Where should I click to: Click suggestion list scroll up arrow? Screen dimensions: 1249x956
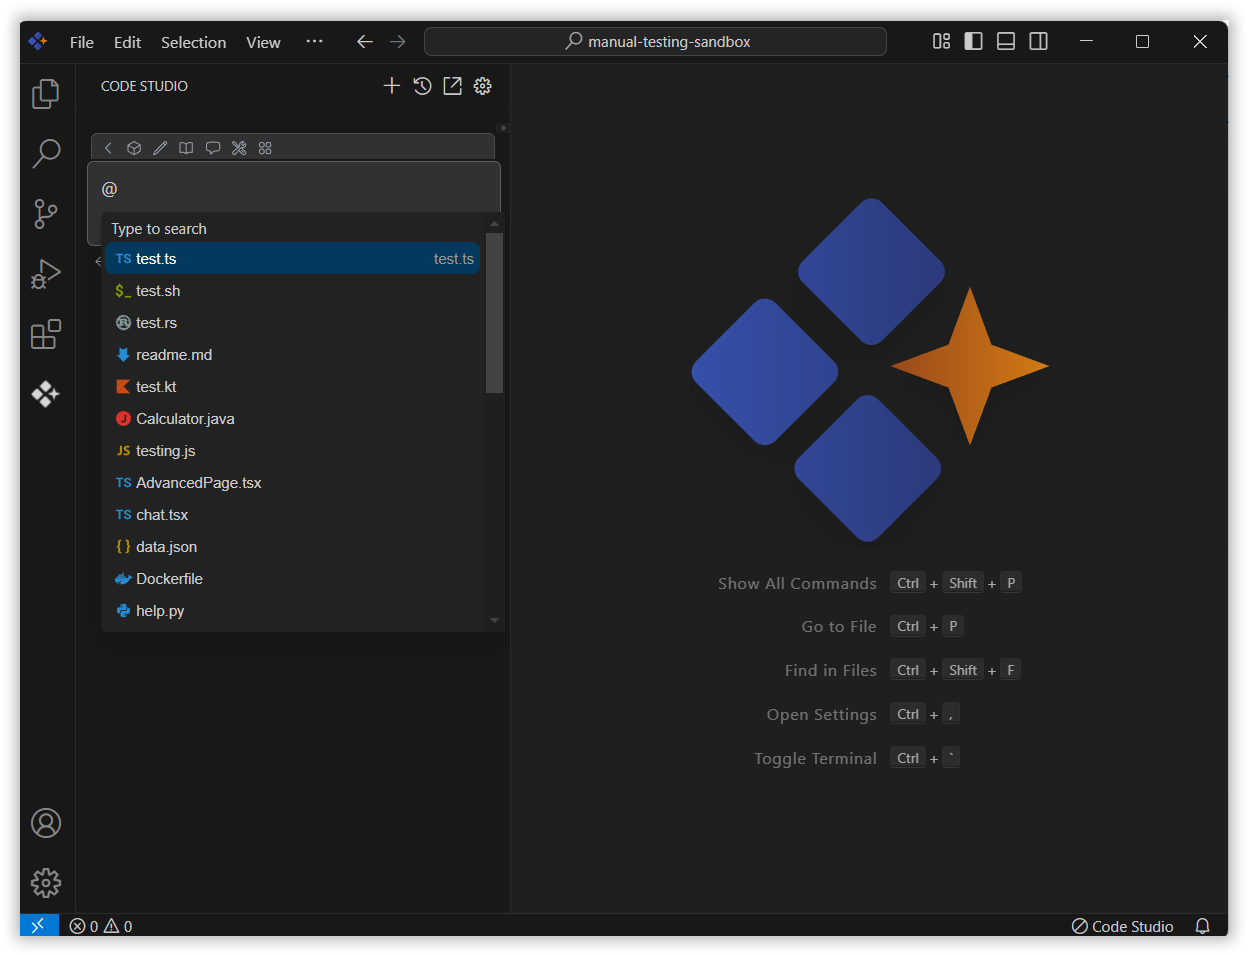click(494, 224)
